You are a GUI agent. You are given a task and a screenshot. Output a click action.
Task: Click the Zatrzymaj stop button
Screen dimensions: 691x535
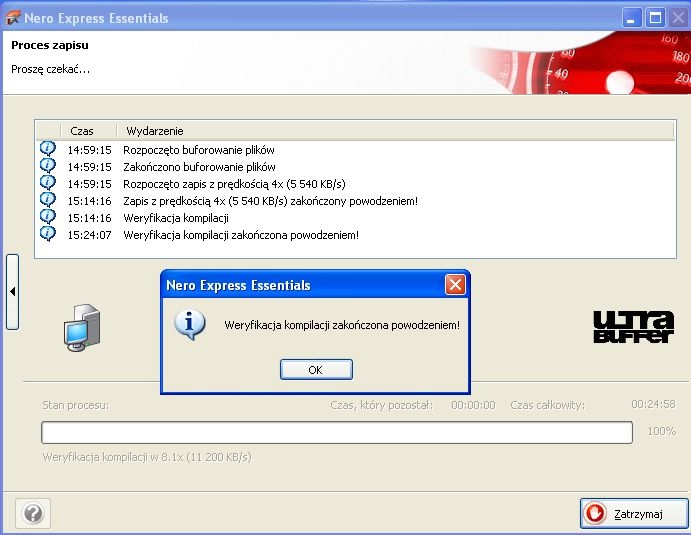click(634, 513)
